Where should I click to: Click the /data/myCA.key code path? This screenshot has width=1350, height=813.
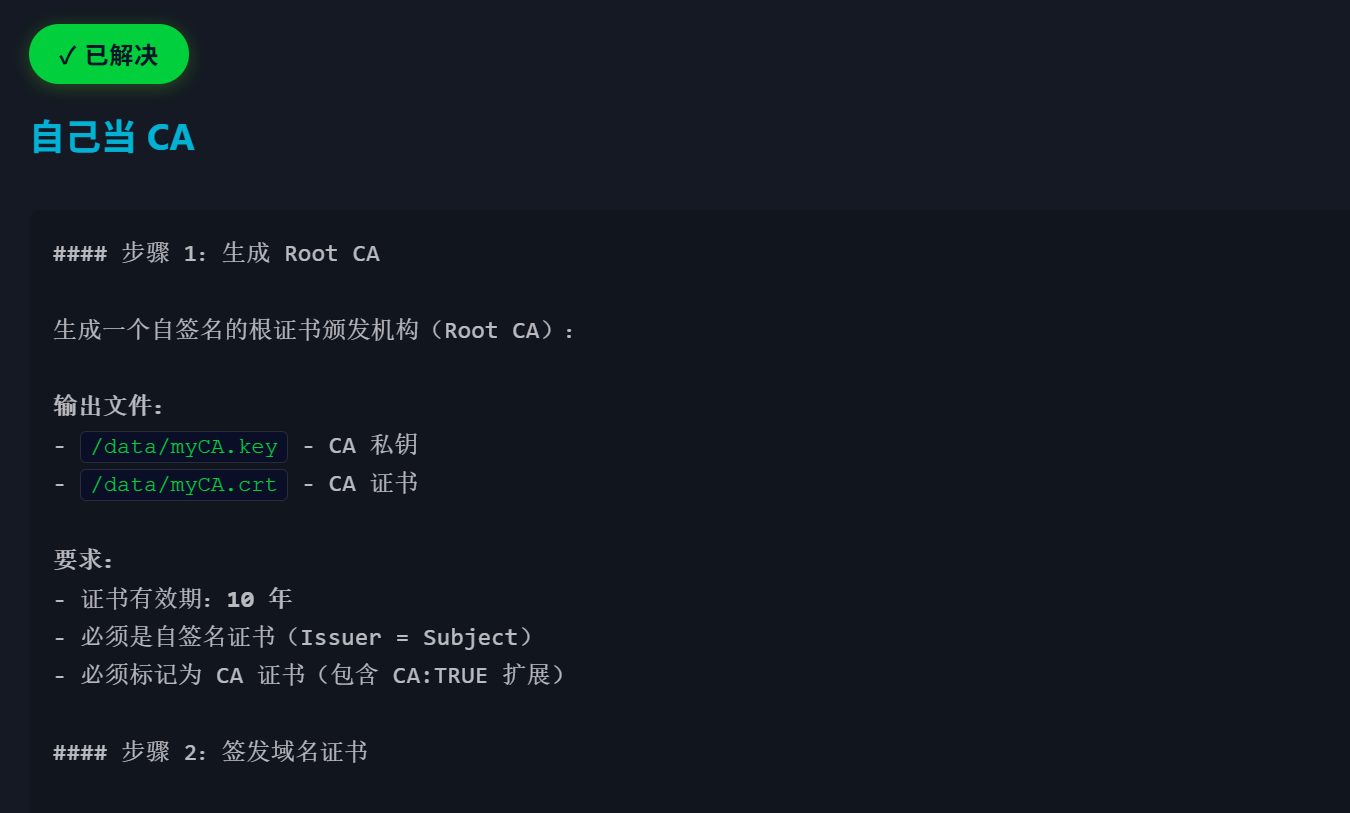tap(184, 447)
